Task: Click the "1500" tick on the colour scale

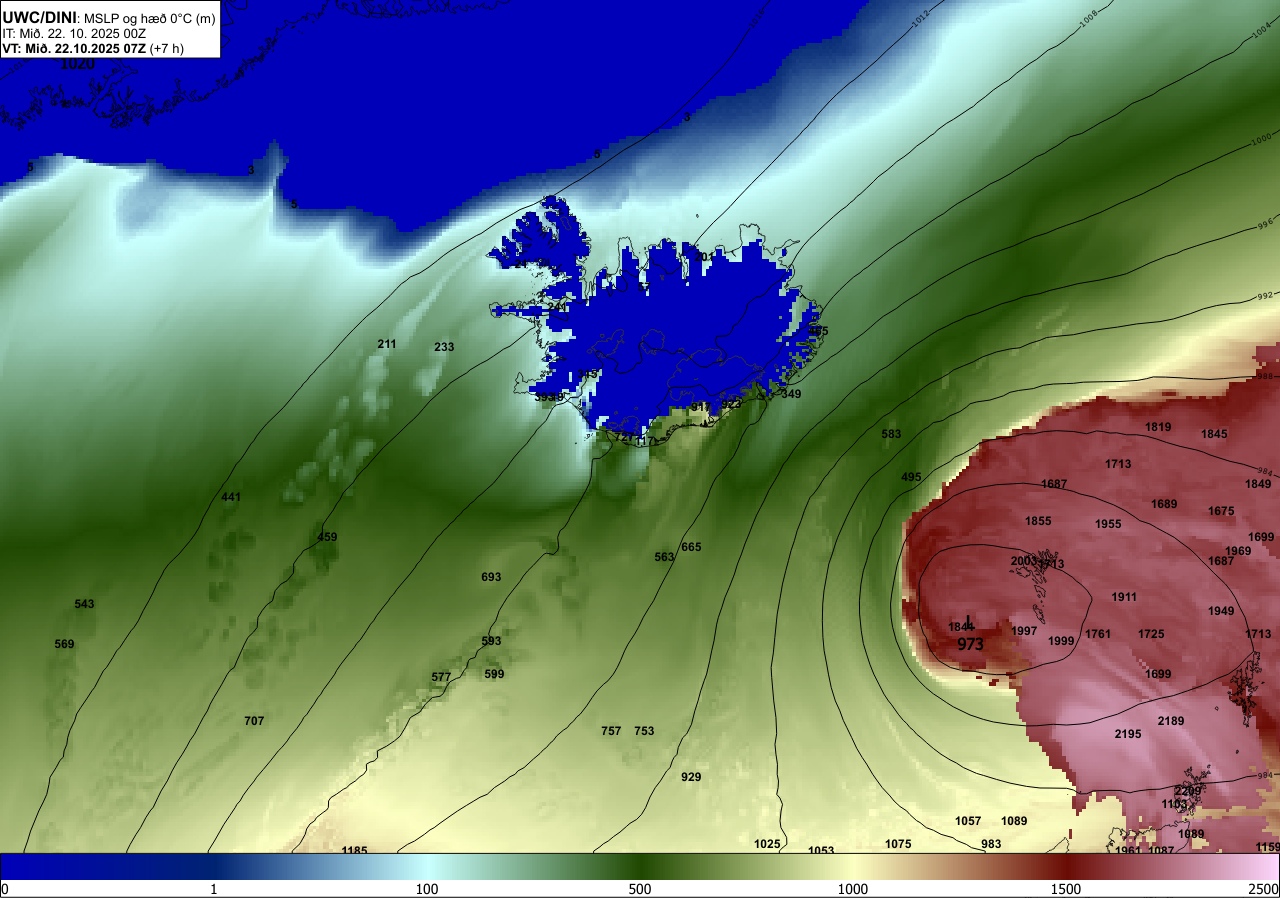Action: point(1066,889)
